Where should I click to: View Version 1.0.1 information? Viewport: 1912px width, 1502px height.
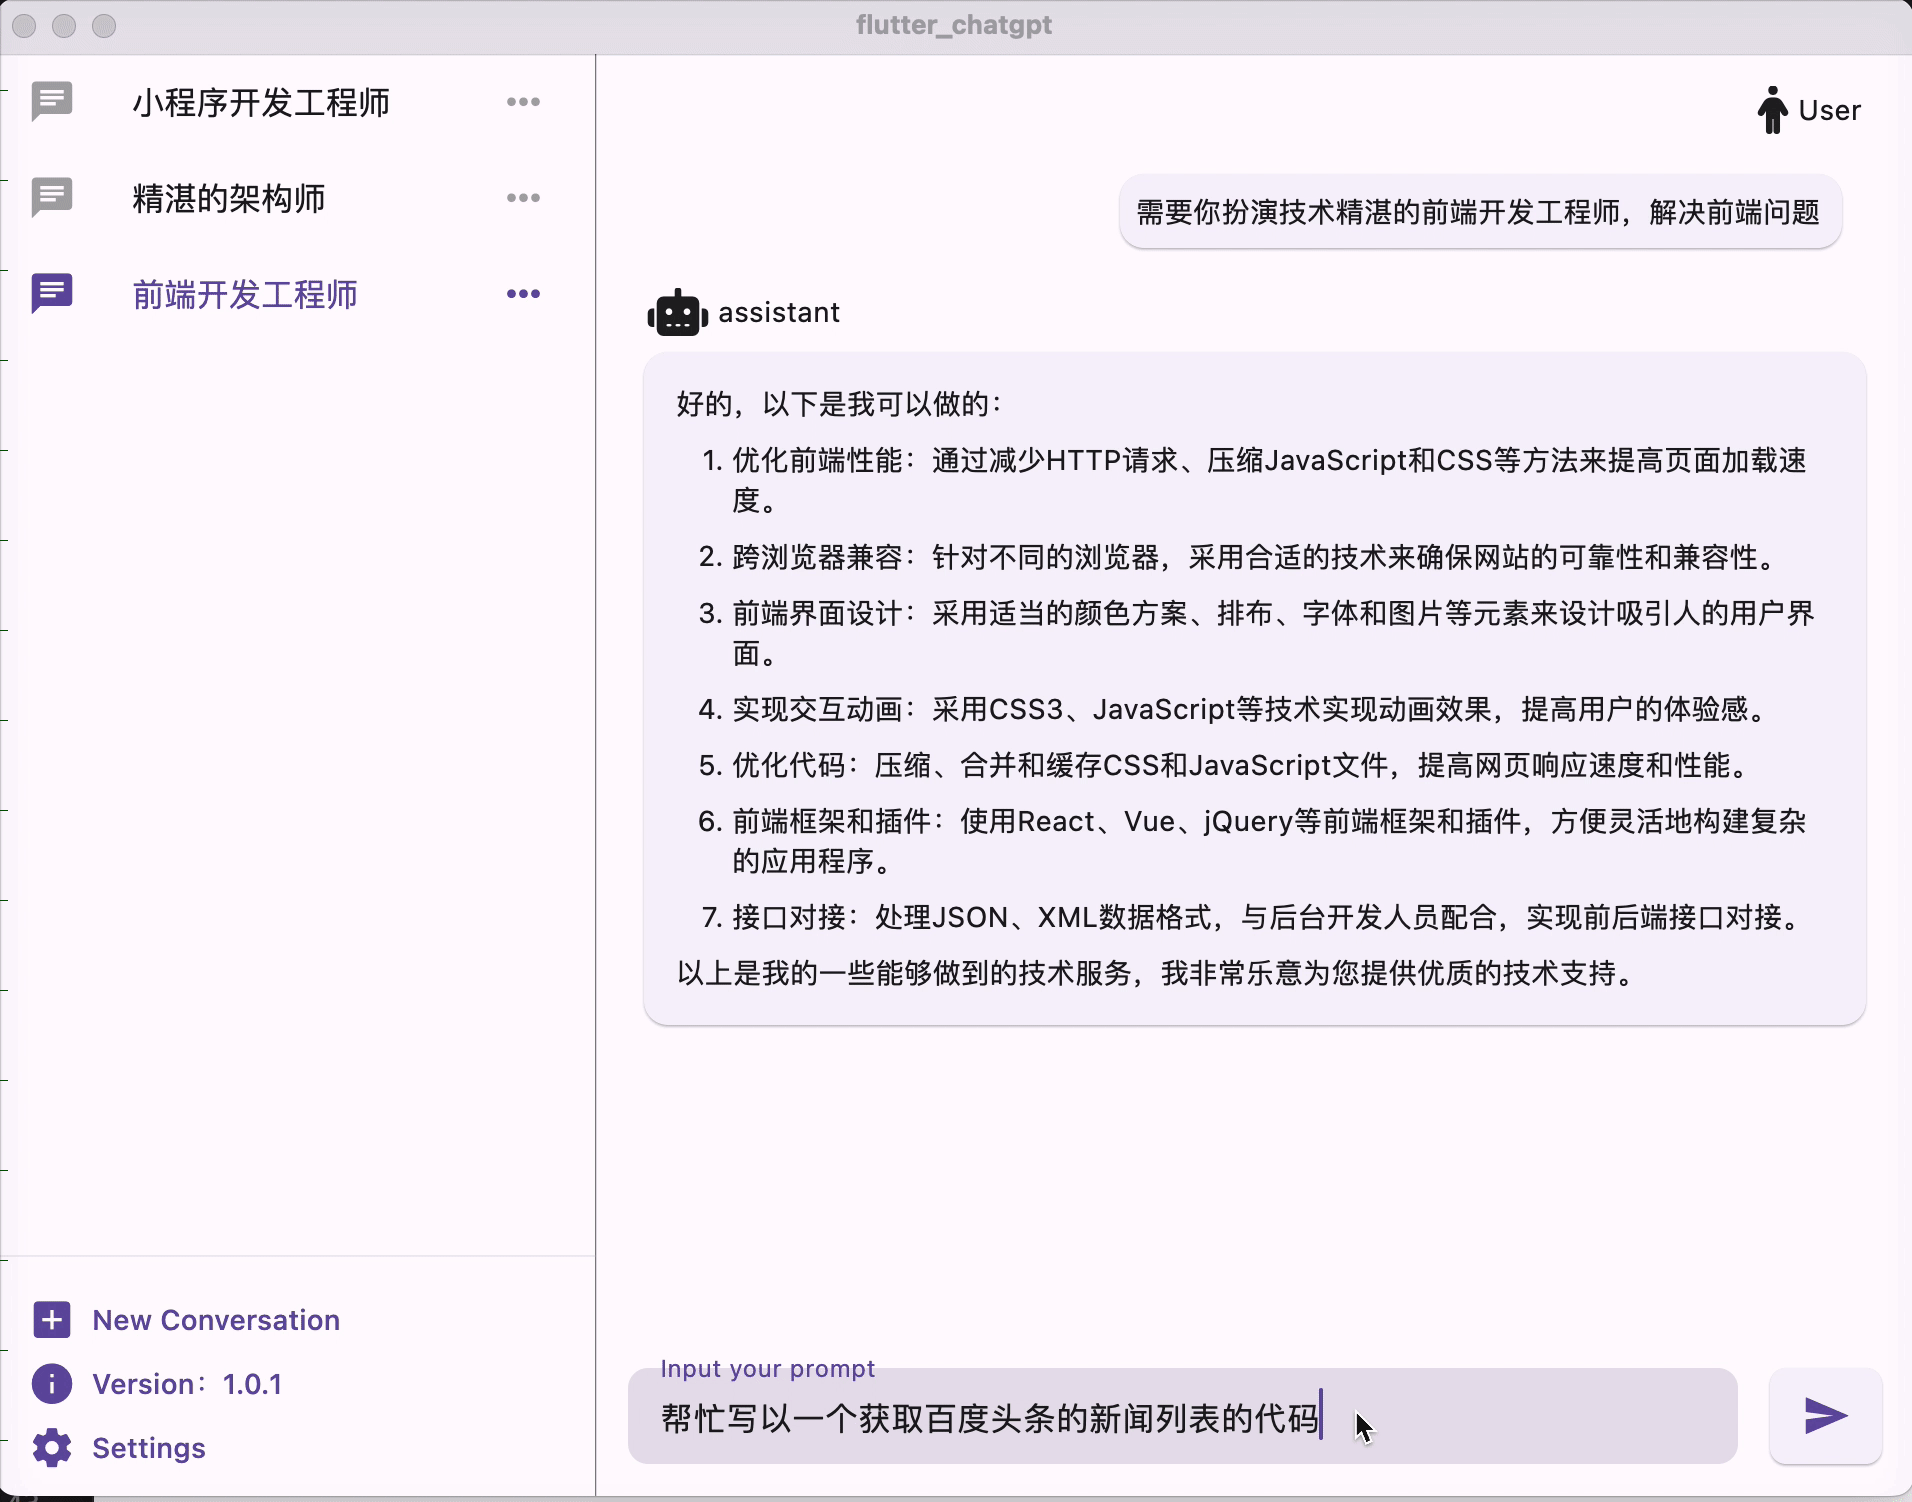click(187, 1384)
